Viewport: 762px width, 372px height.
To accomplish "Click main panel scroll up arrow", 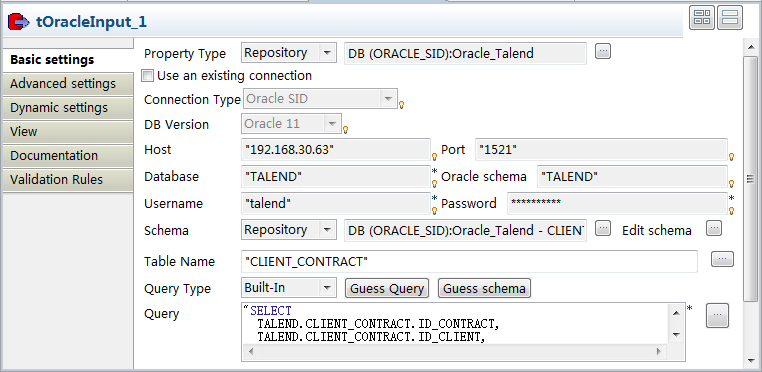I will click(x=750, y=47).
